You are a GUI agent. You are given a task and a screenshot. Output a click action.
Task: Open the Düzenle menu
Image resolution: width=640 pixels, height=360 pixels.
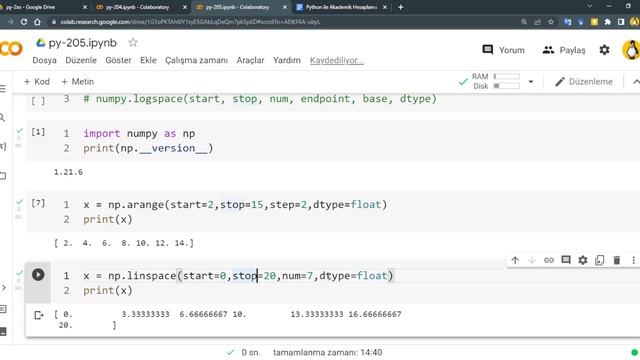[x=81, y=60]
